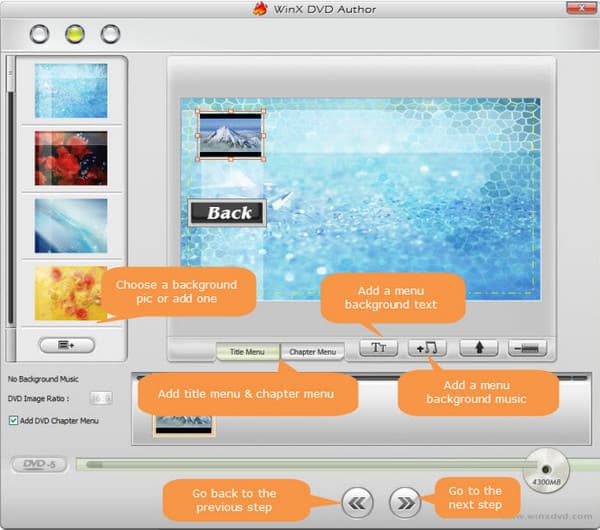
Task: Click the add text (TT) button
Action: click(379, 348)
